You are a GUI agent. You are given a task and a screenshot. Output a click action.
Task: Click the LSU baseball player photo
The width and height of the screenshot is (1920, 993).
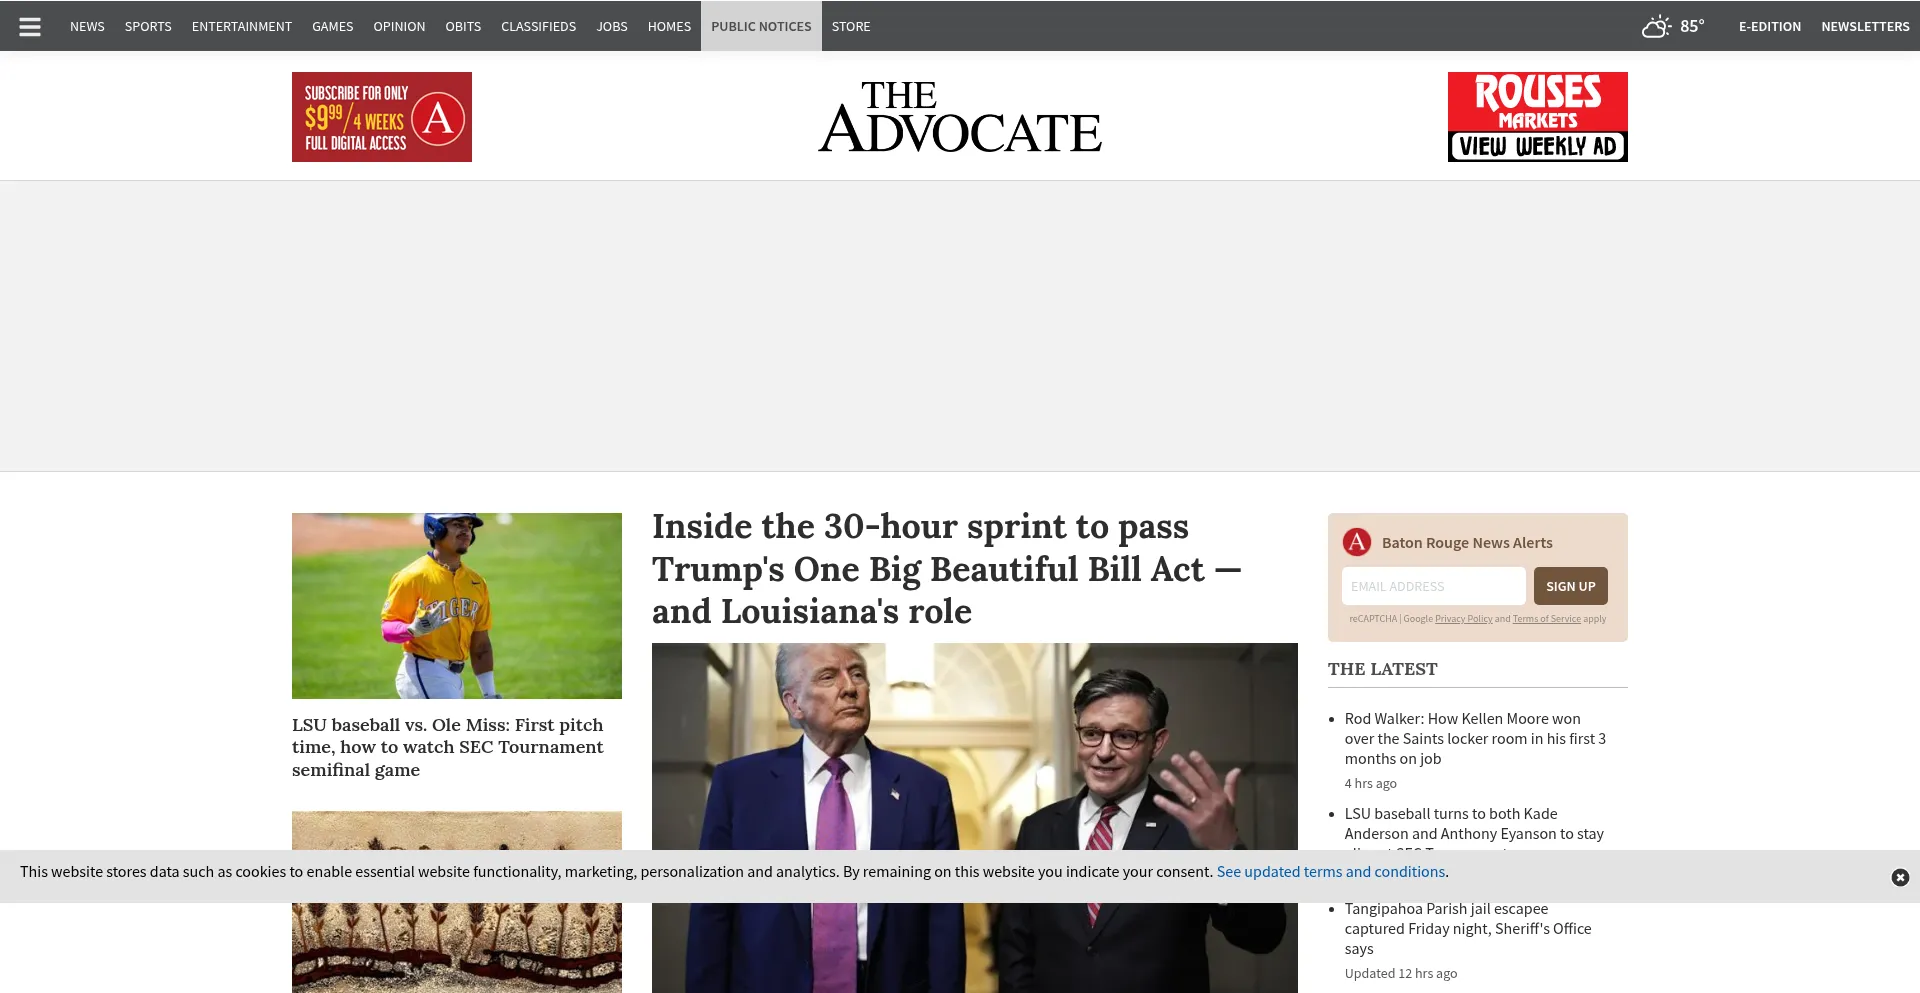(x=457, y=606)
